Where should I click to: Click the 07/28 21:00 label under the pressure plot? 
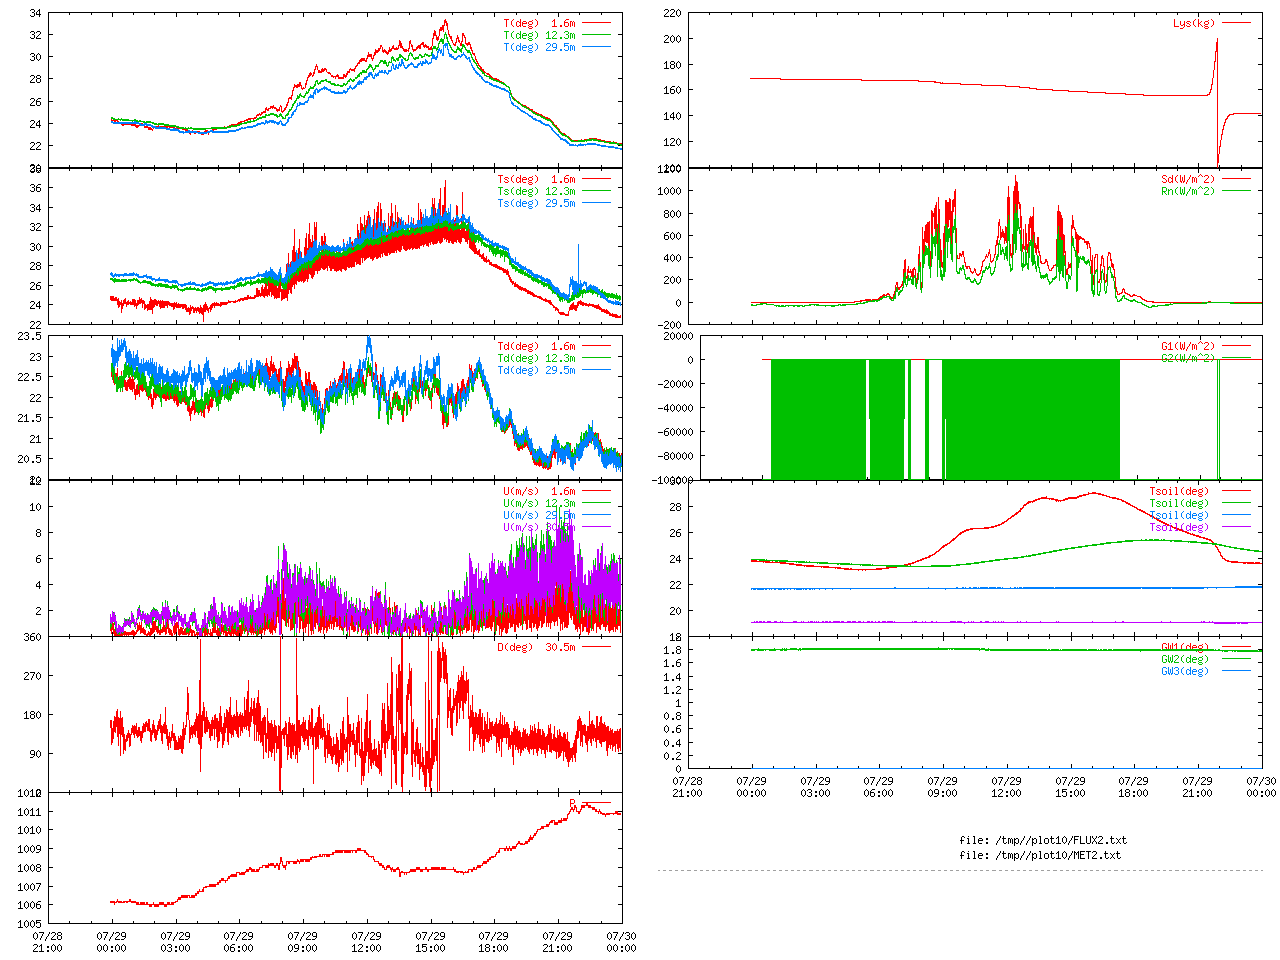pos(47,942)
